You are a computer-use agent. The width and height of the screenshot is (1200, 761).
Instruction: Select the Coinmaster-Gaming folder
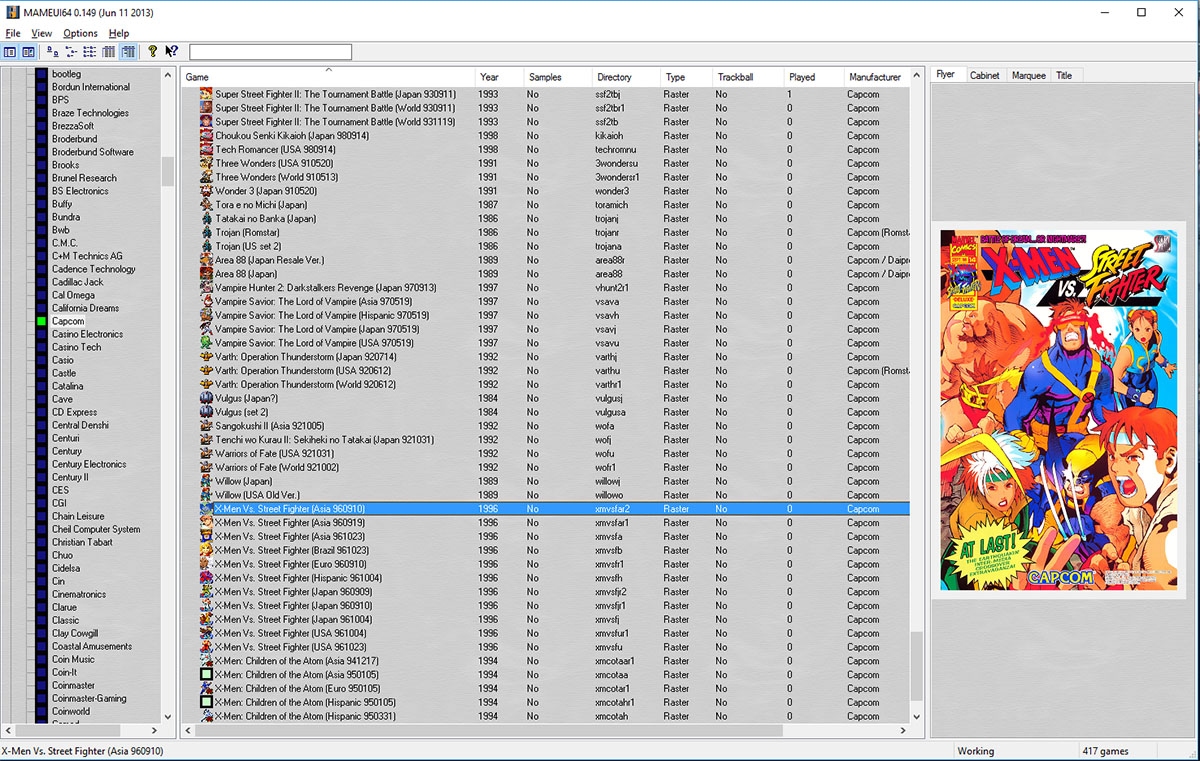coord(89,698)
